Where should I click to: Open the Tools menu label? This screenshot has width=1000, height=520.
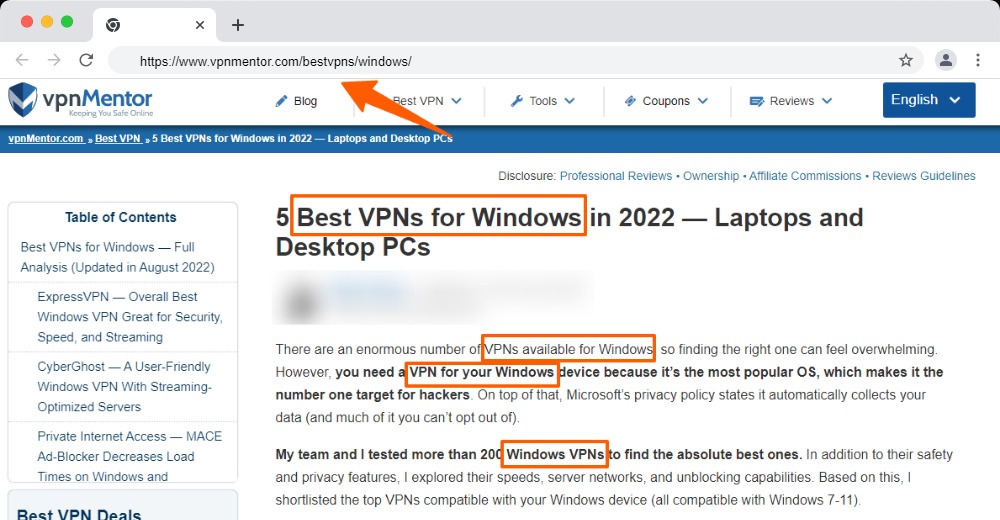(543, 101)
